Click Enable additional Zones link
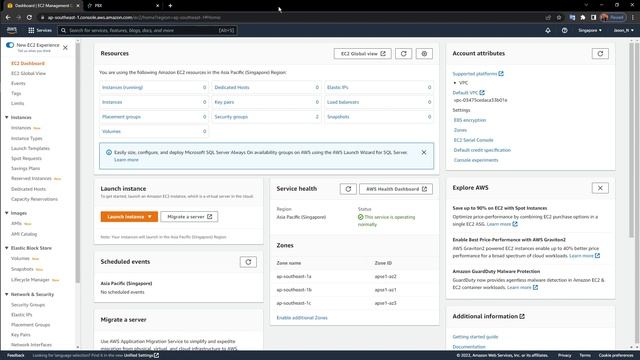640x360 pixels. coord(302,318)
